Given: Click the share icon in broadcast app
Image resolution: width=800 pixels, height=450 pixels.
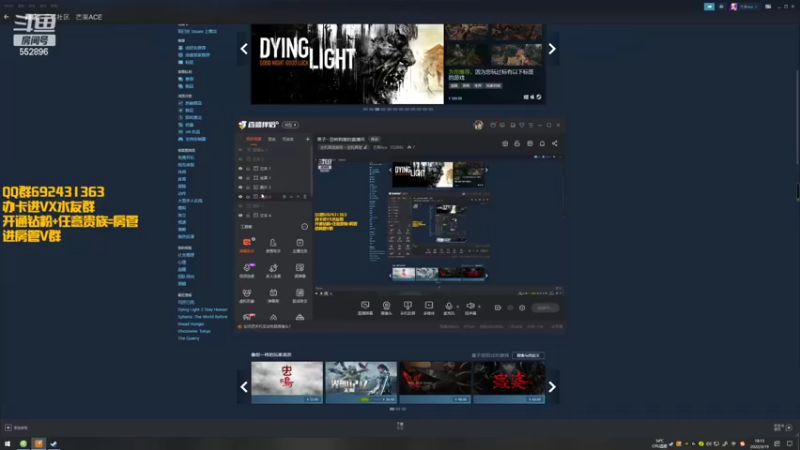Looking at the screenshot, I should tap(555, 144).
